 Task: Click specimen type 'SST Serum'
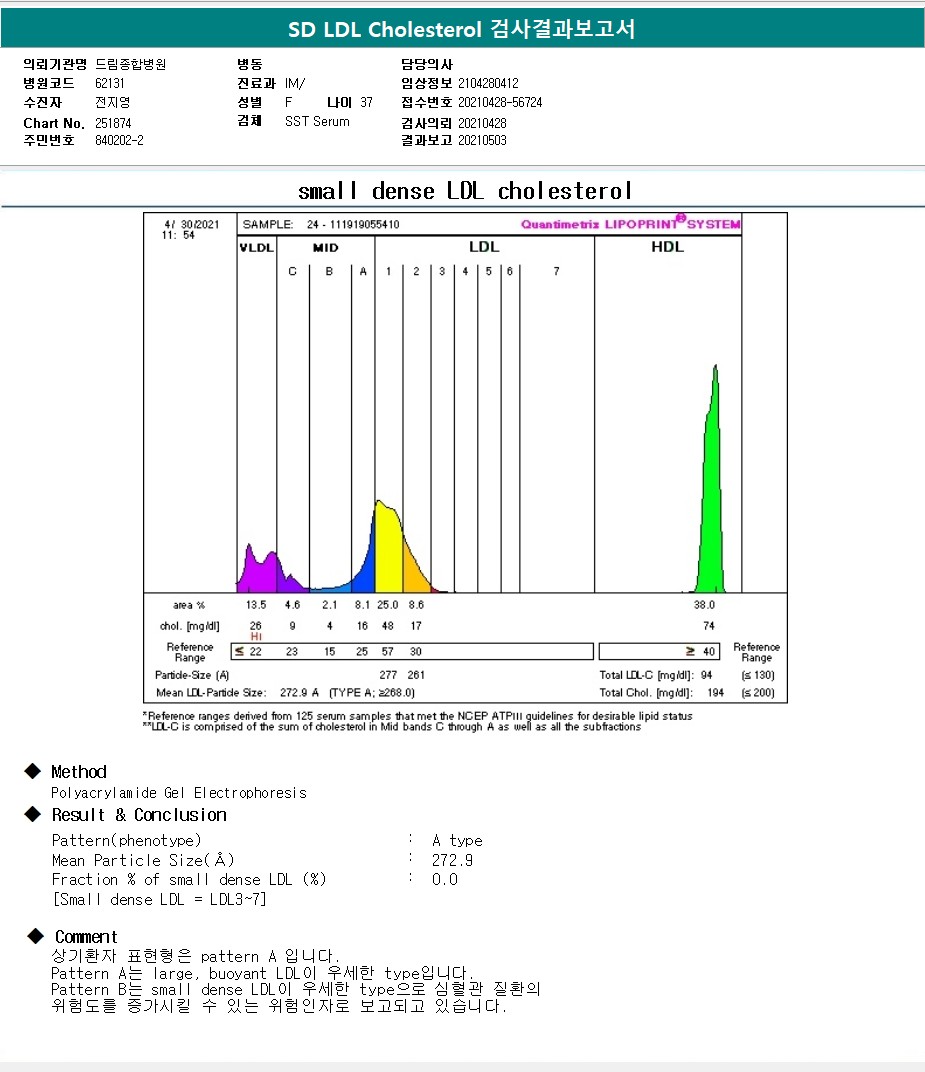click(317, 122)
